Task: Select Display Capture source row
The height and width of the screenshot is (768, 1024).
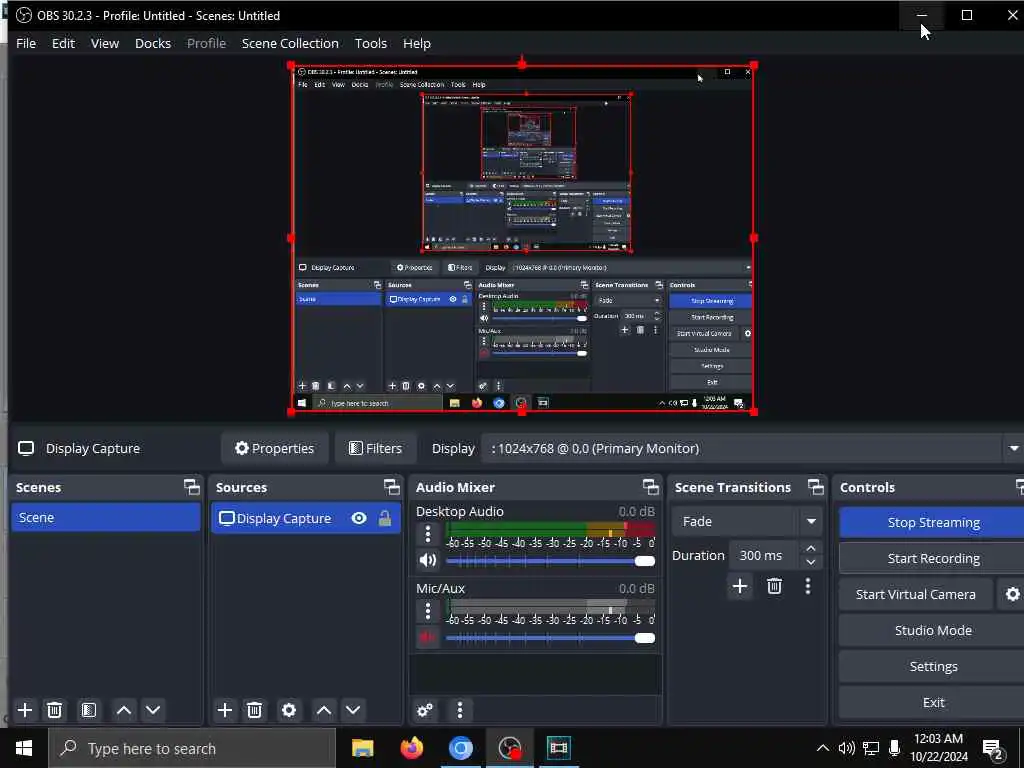Action: tap(306, 519)
